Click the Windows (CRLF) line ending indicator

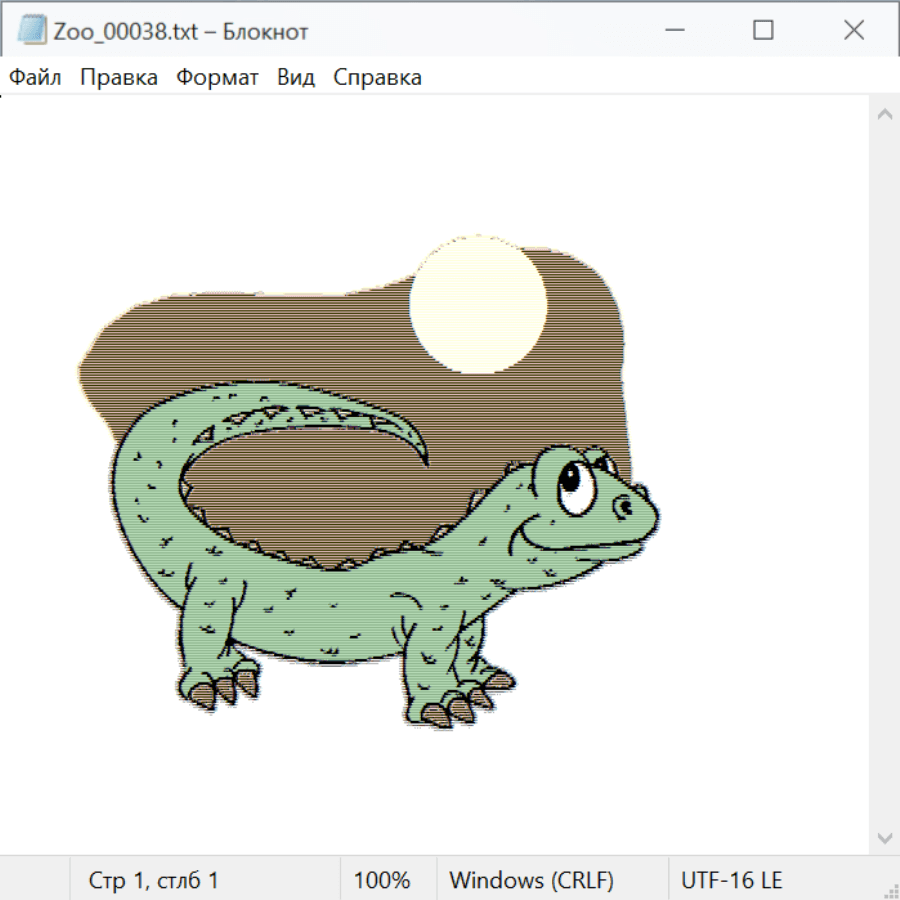click(x=531, y=880)
